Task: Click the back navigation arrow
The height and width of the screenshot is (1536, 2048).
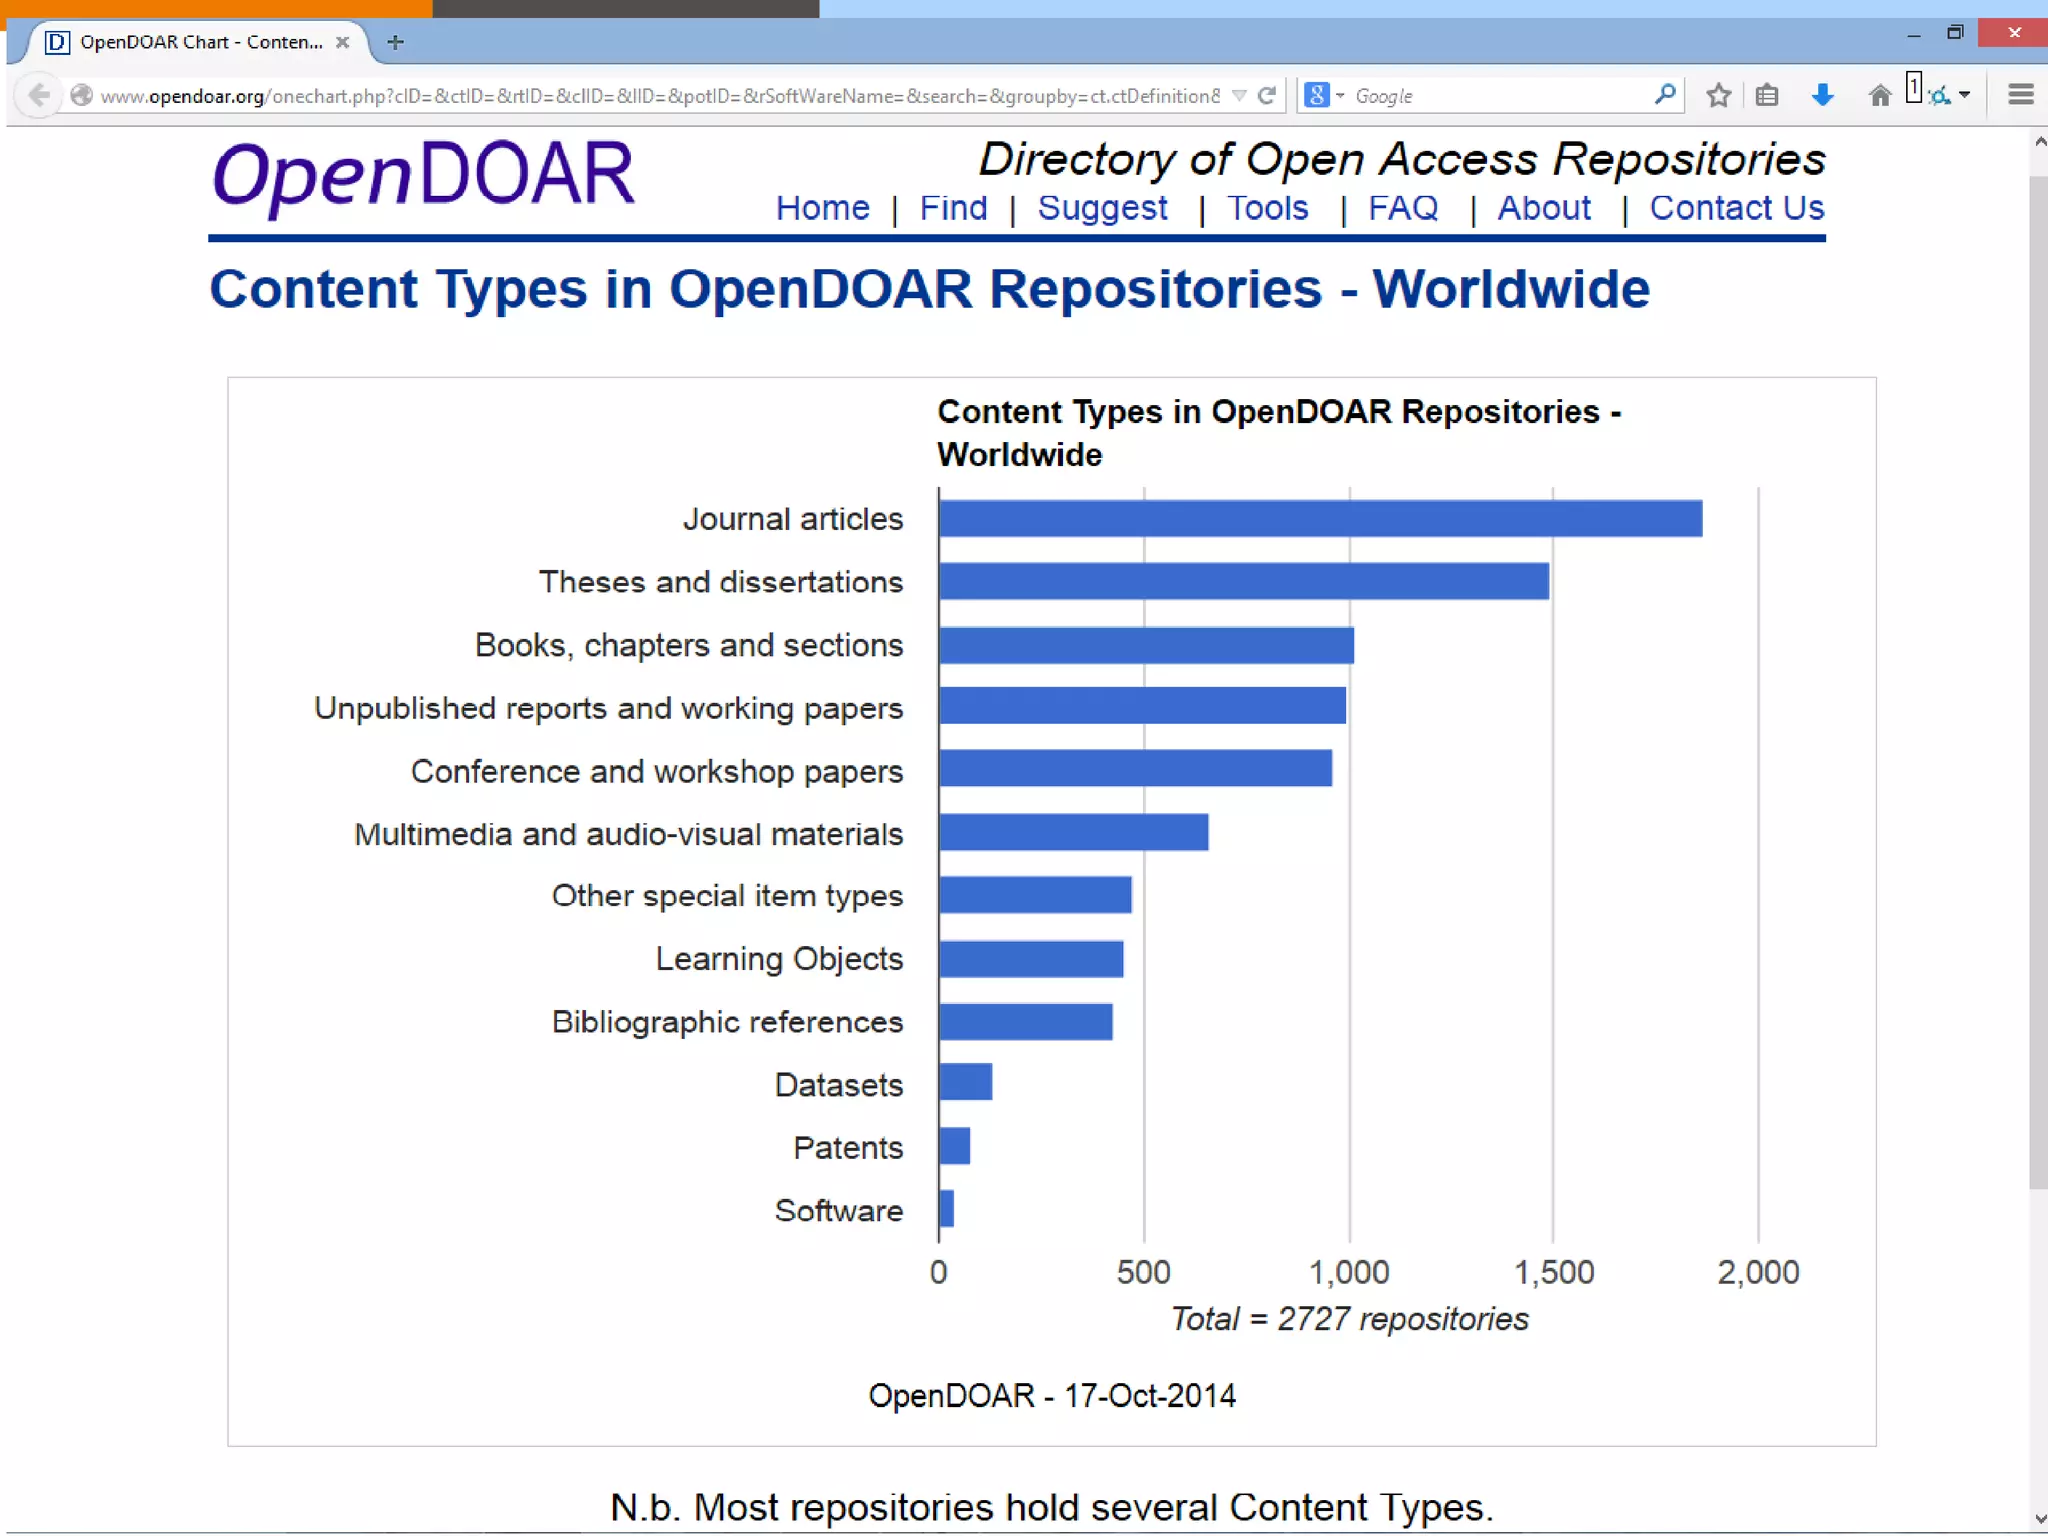Action: [x=39, y=96]
